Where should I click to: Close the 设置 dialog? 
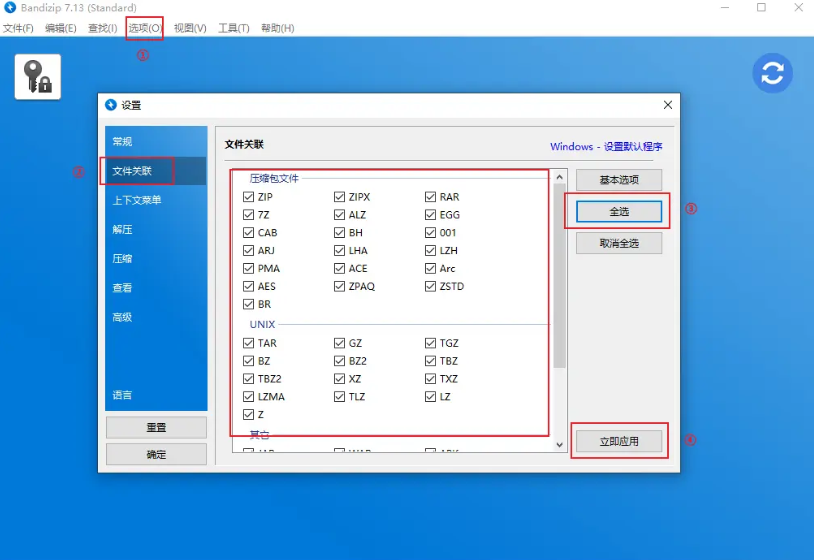coord(668,105)
